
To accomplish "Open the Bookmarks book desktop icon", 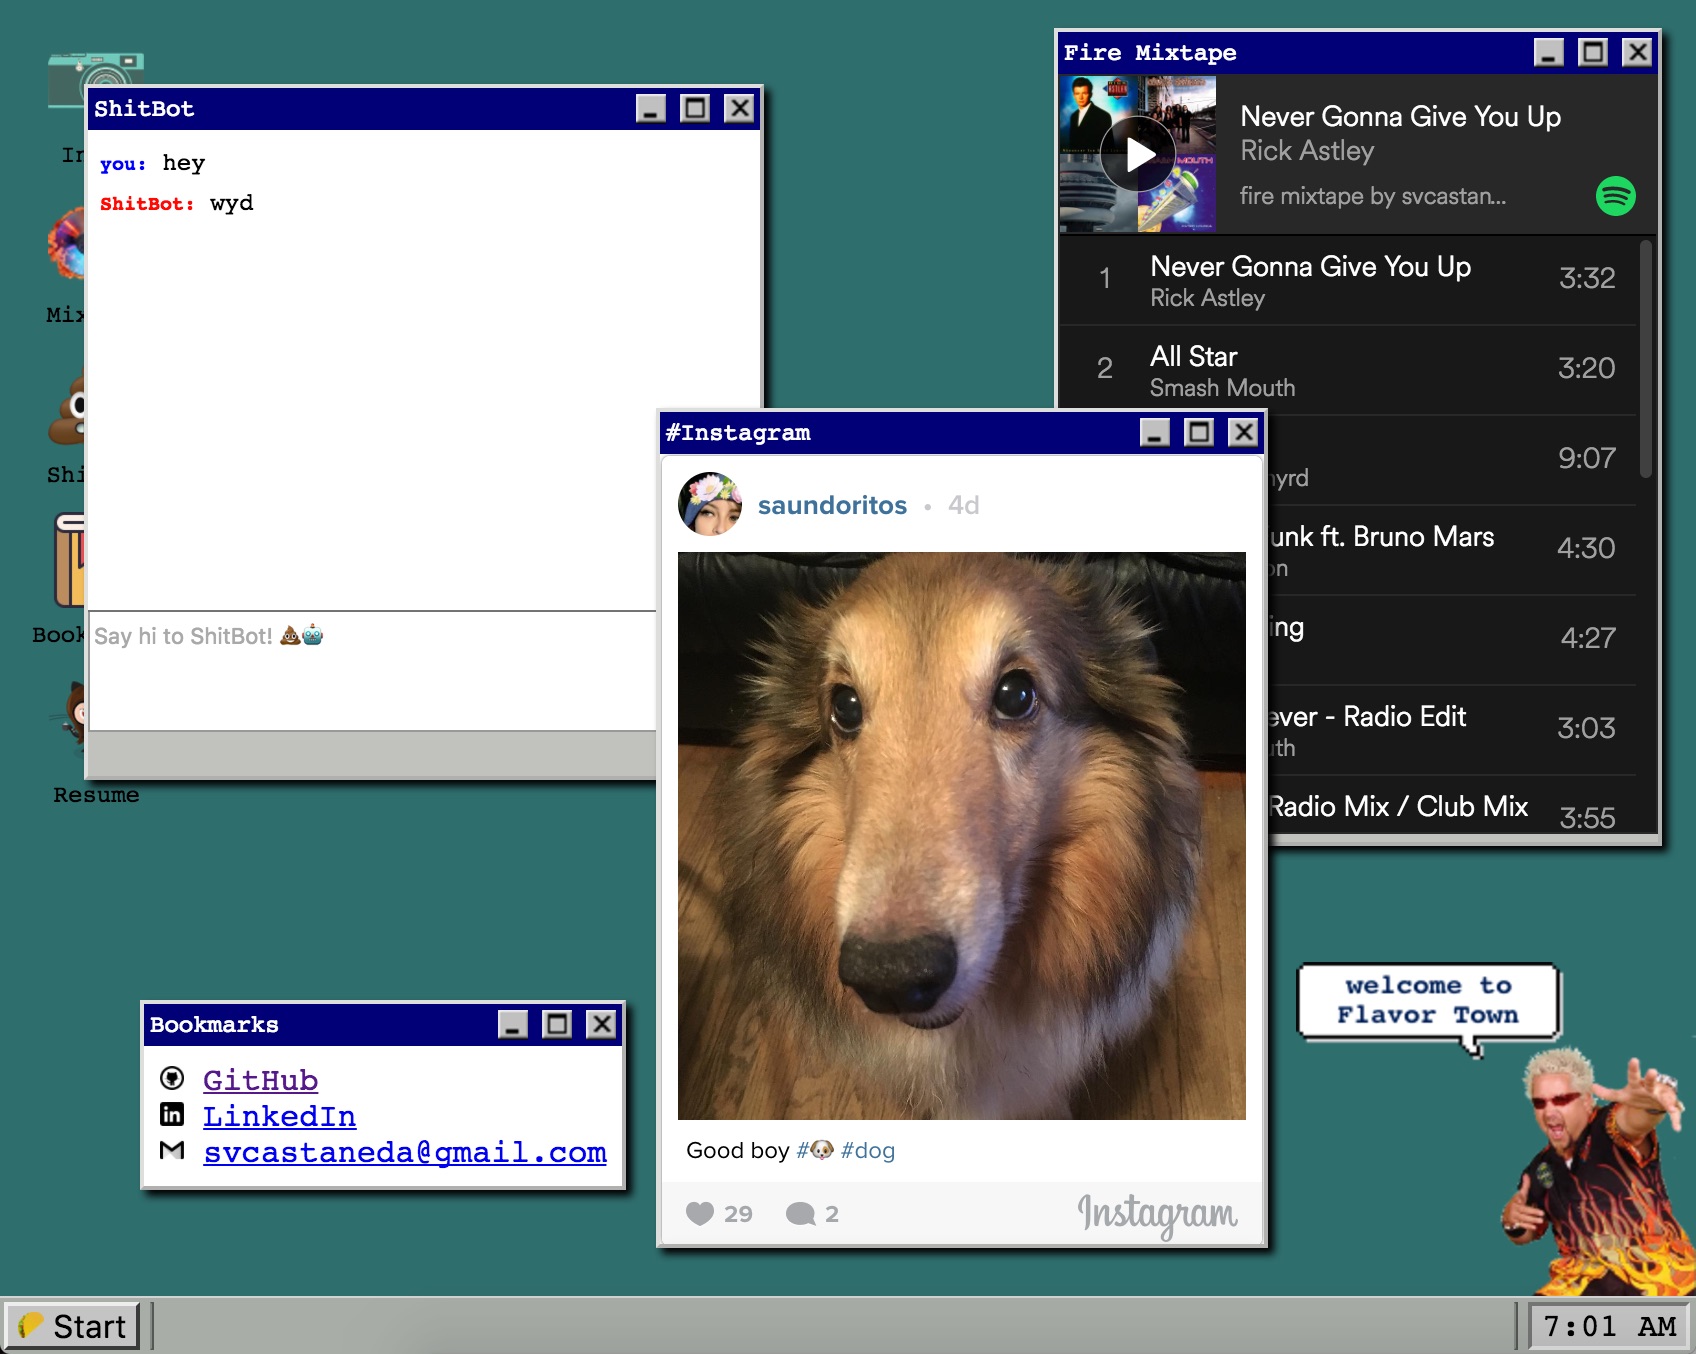I will click(69, 560).
